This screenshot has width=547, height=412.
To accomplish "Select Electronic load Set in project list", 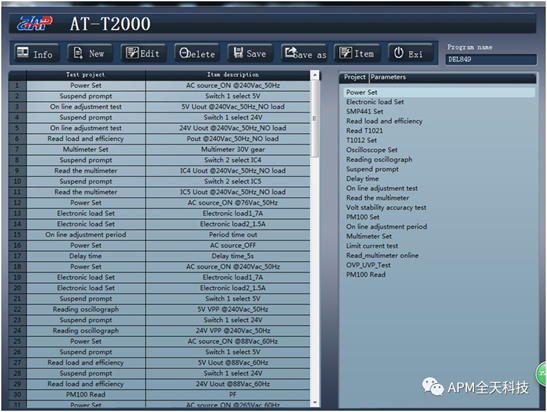I will [375, 102].
